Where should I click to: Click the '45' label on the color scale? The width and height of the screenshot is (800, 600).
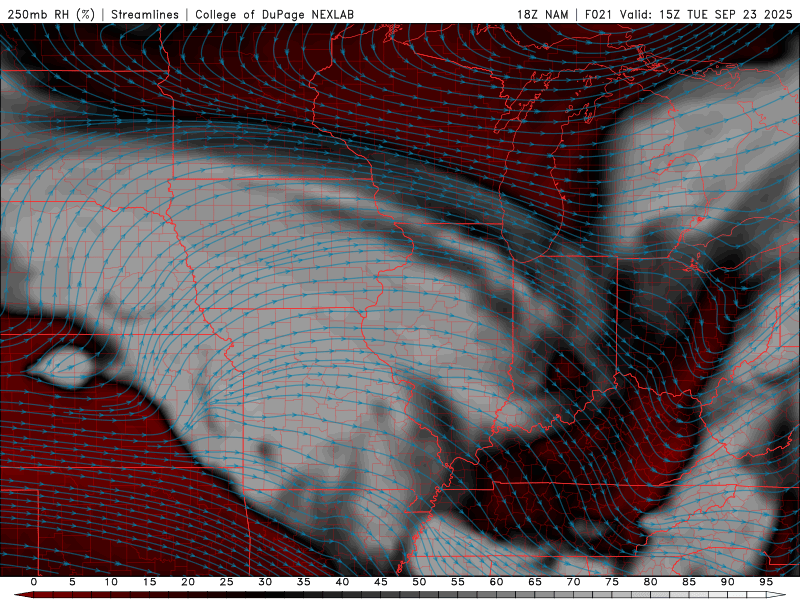tap(380, 582)
